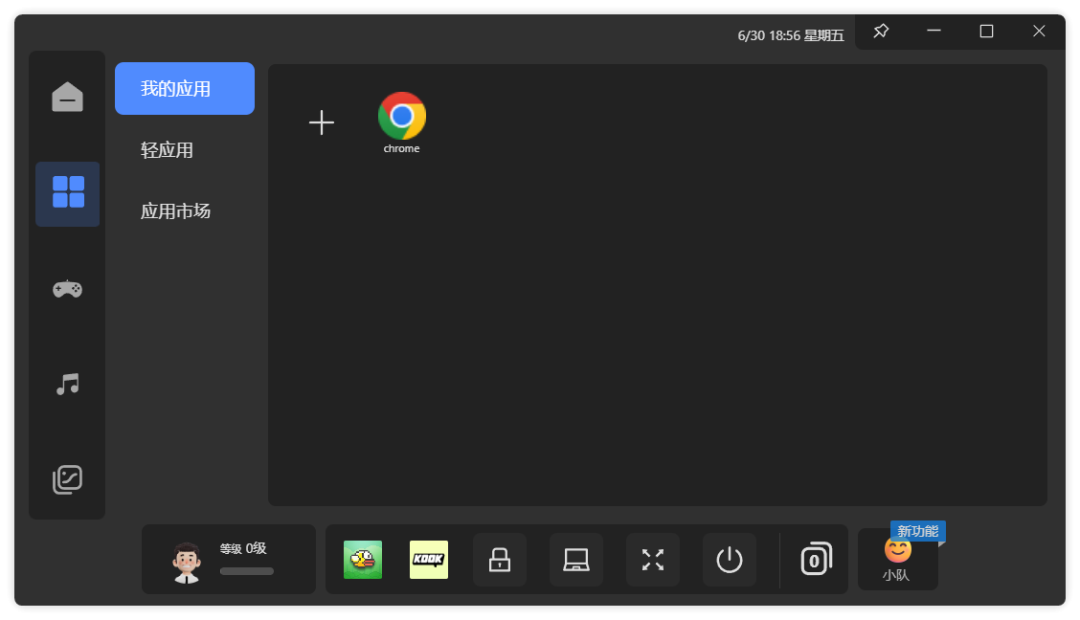Image resolution: width=1080 pixels, height=620 pixels.
Task: Click the power button icon
Action: pyautogui.click(x=729, y=559)
